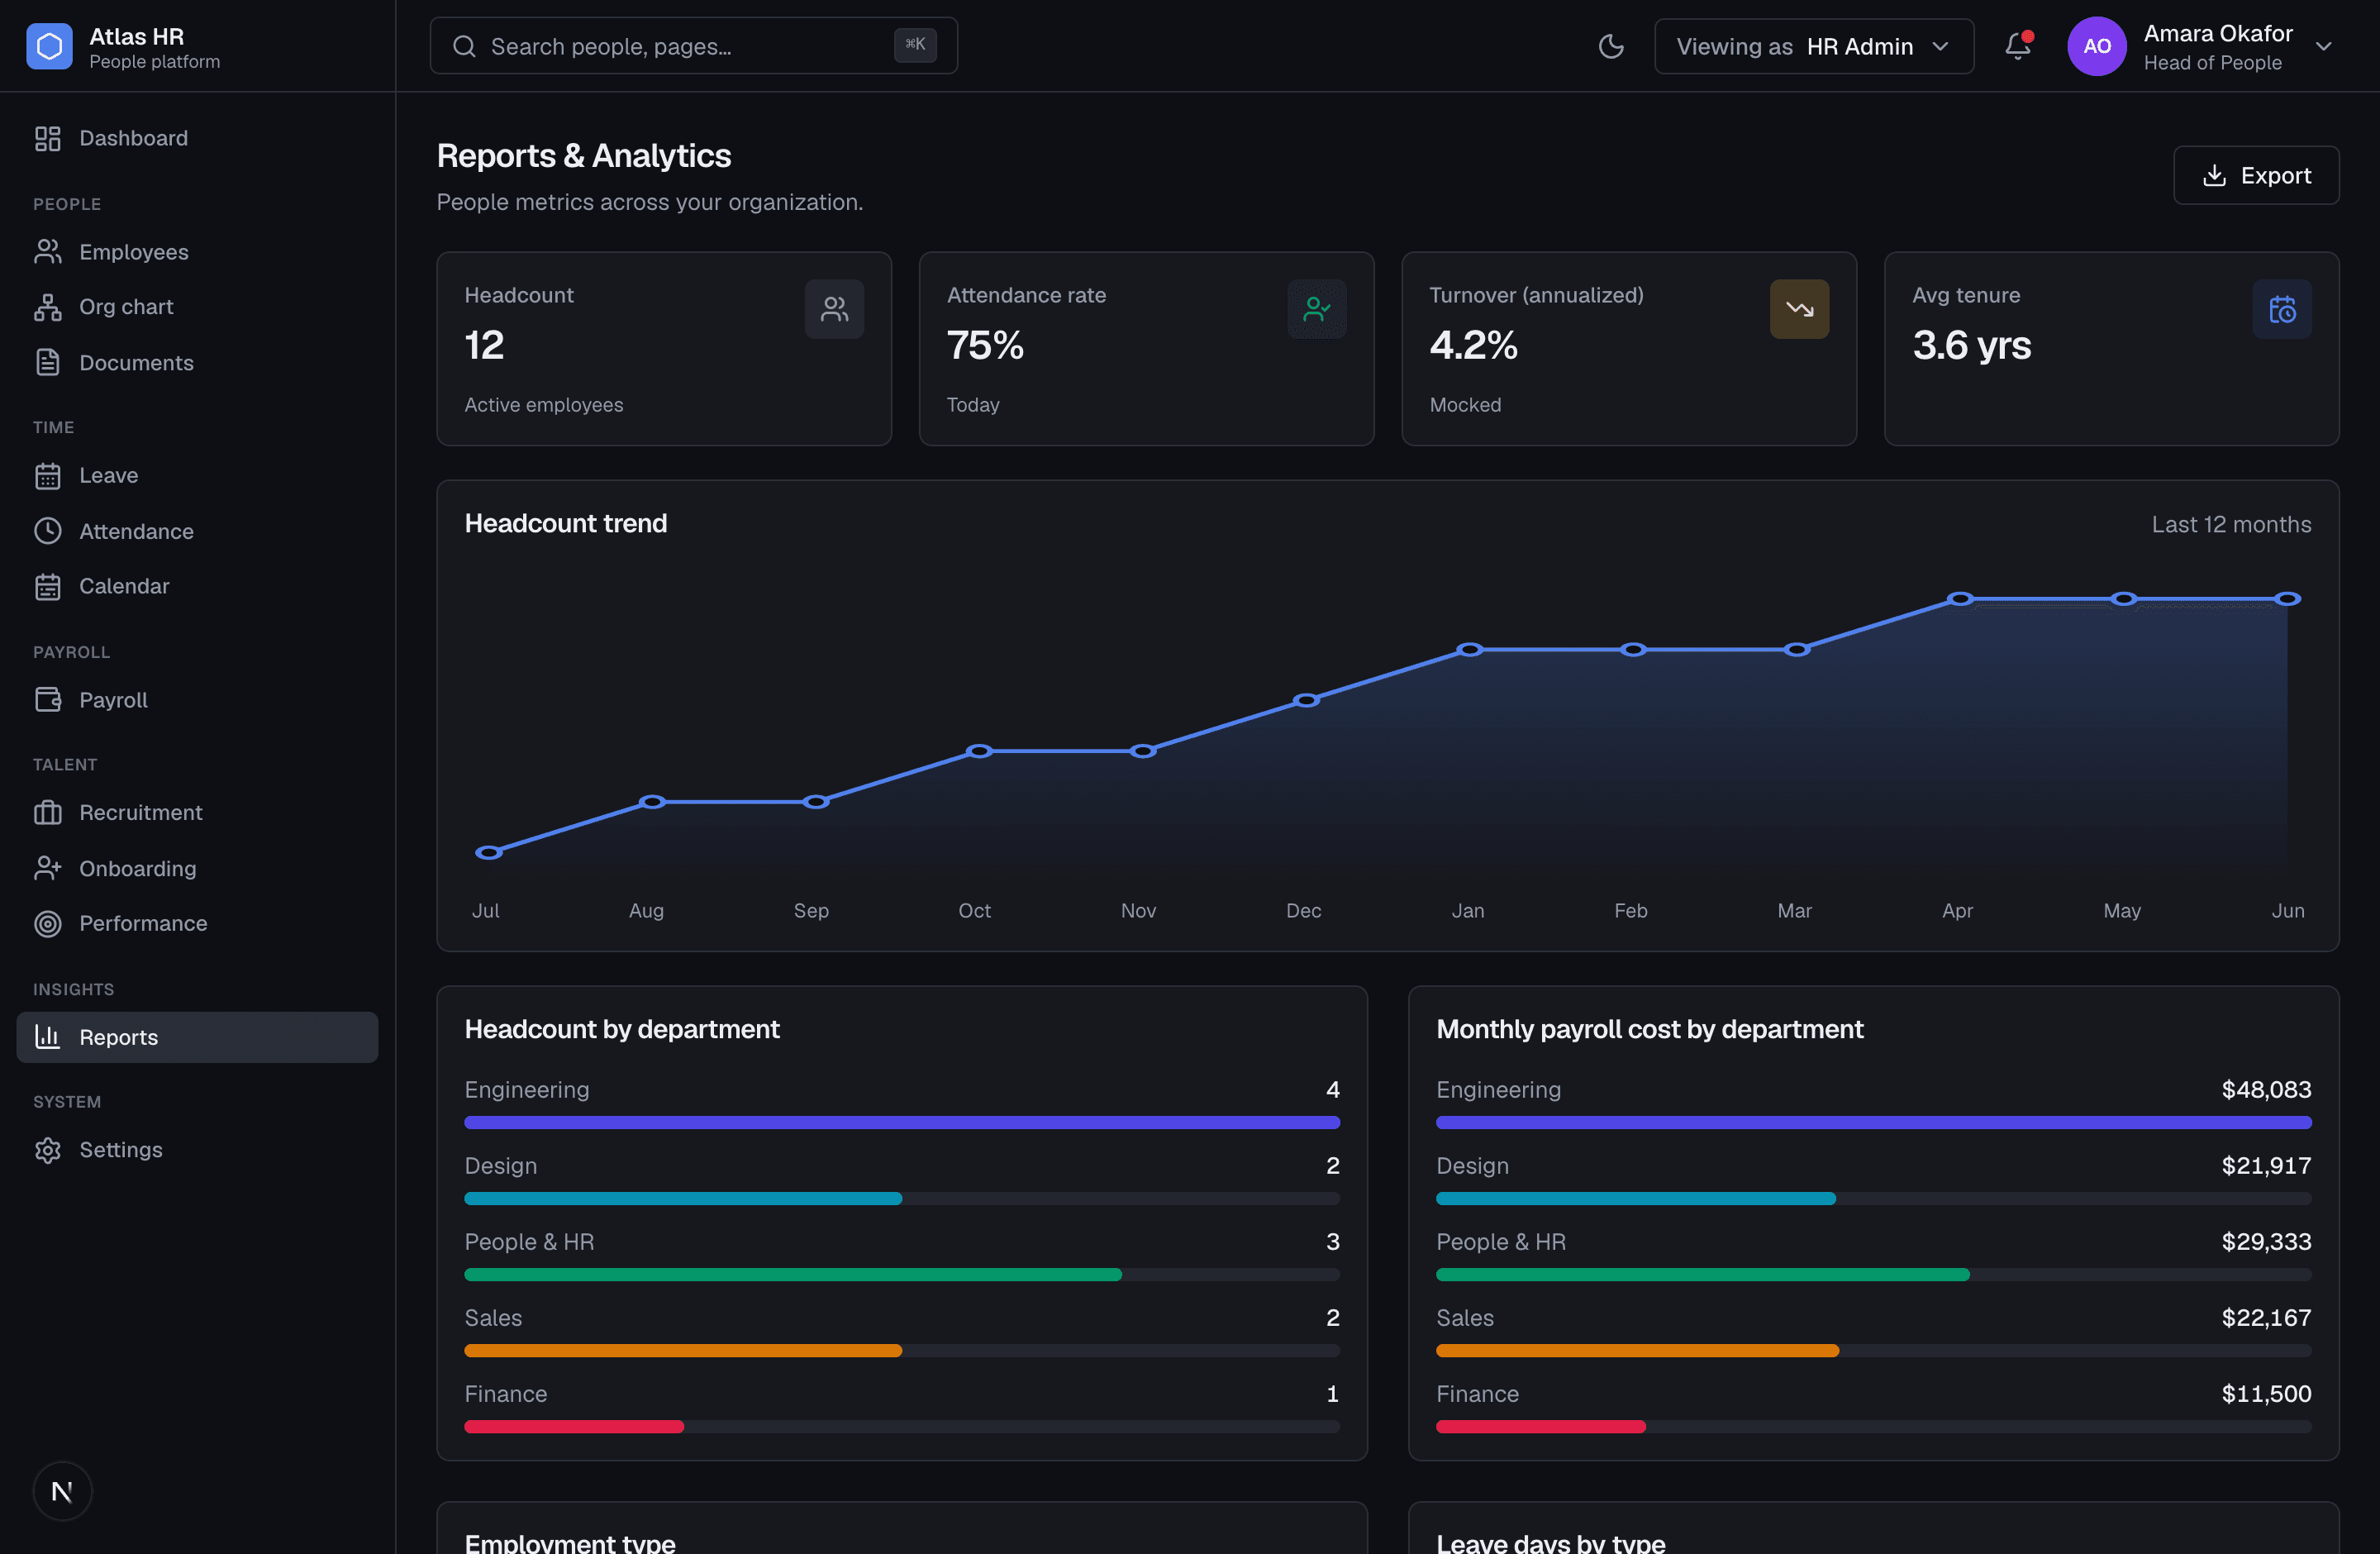Click the Headcount 12 value
Screen dimensions: 2380x1554
click(484, 345)
